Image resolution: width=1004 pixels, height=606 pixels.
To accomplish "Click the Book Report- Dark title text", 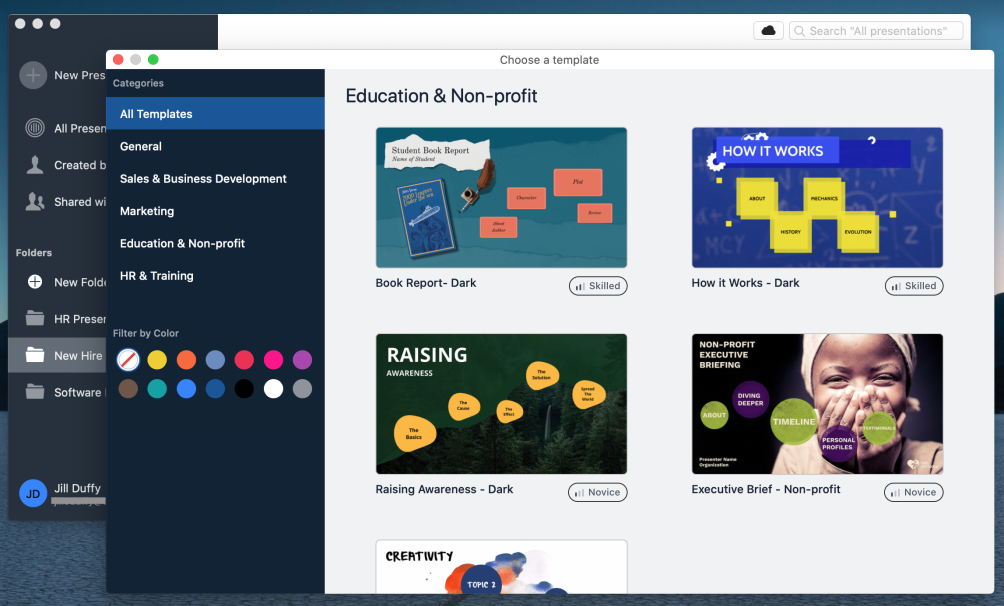I will 426,283.
